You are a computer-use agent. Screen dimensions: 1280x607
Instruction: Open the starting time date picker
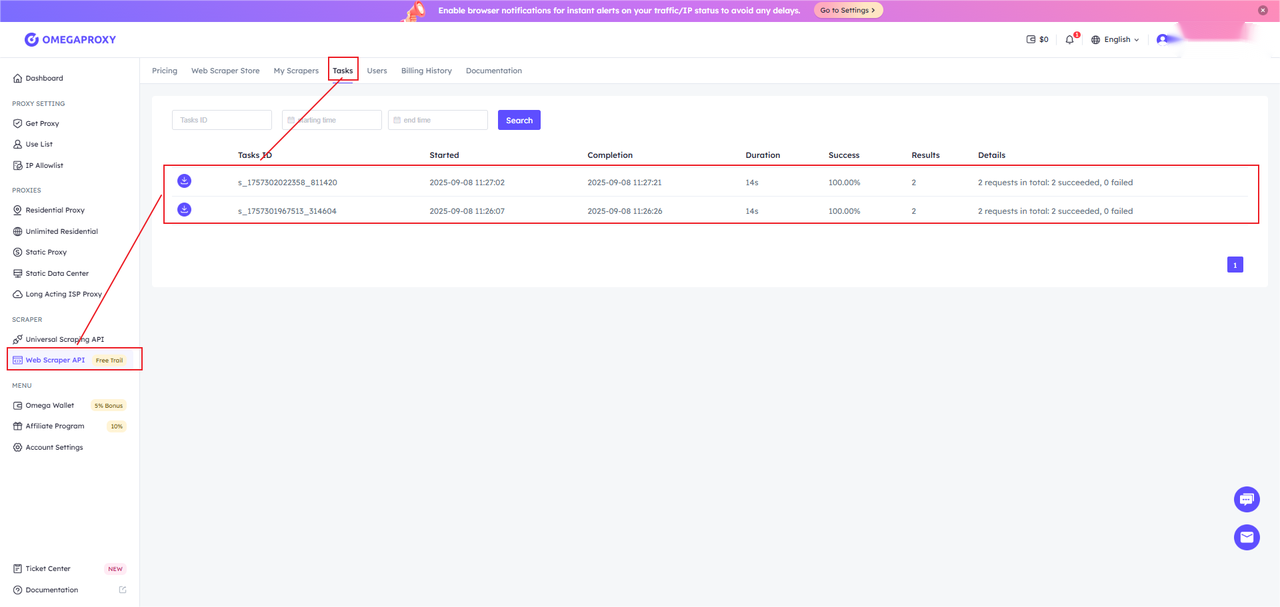(x=332, y=120)
